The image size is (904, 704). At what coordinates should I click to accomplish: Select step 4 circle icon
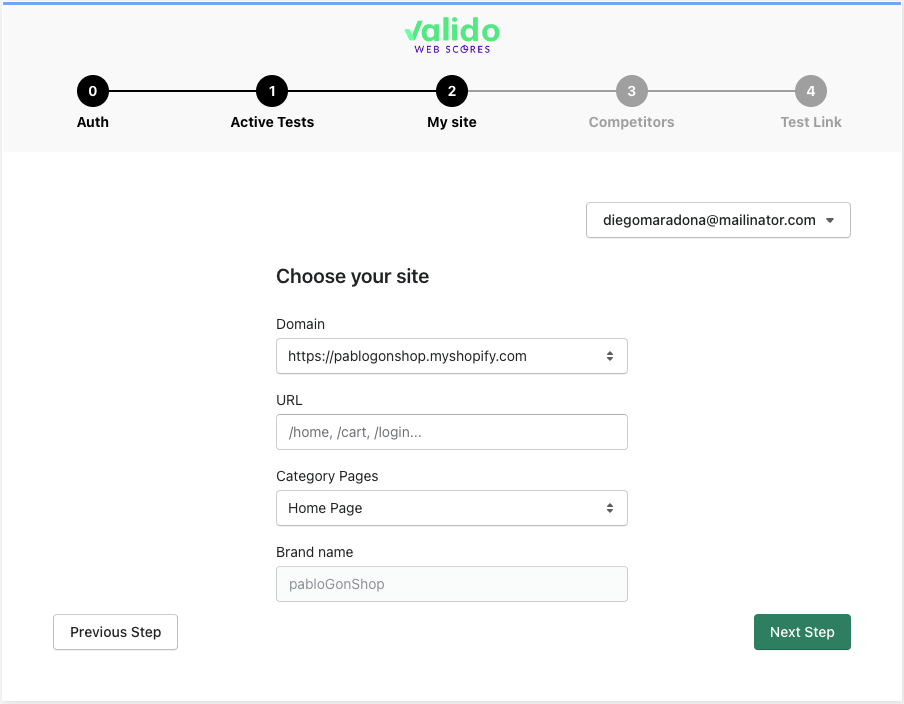[811, 92]
